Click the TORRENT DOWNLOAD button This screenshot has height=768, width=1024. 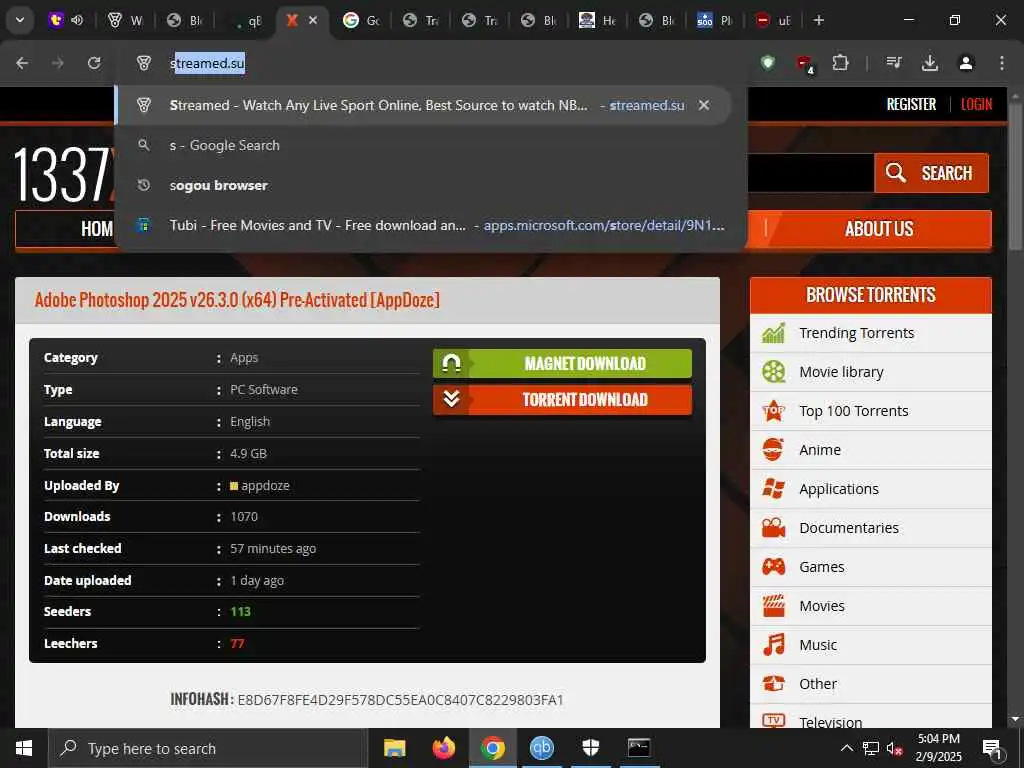562,400
